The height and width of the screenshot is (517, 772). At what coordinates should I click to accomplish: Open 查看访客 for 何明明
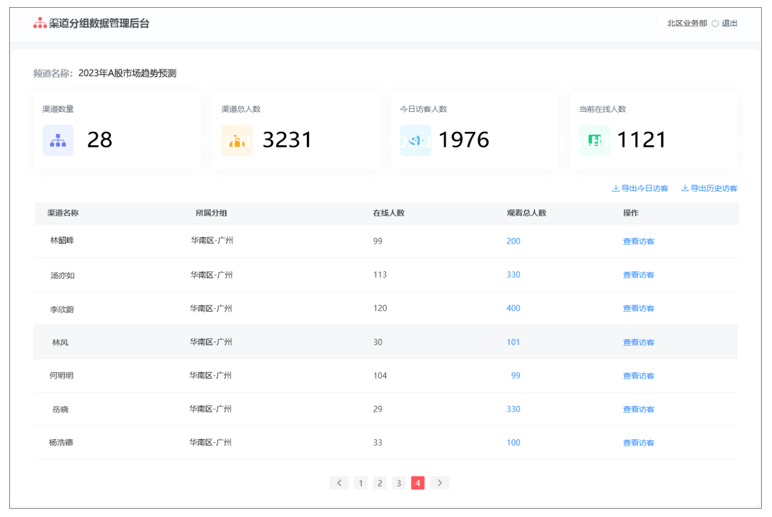coord(639,376)
